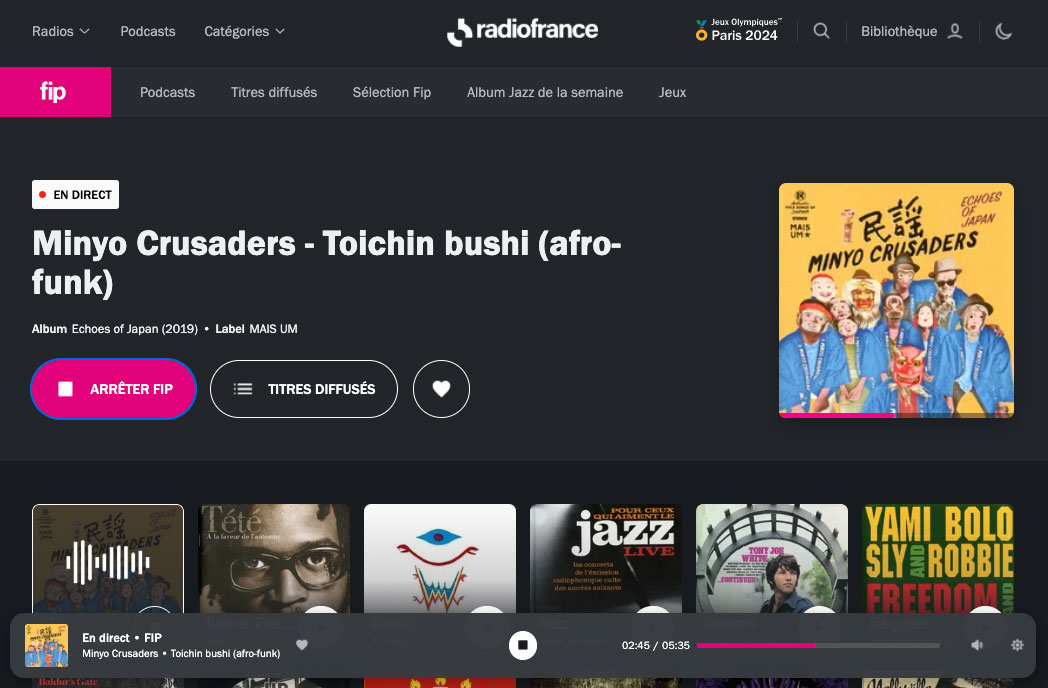Viewport: 1048px width, 688px height.
Task: Click the TITRES DIFFUSÉS list button
Action: click(x=304, y=389)
